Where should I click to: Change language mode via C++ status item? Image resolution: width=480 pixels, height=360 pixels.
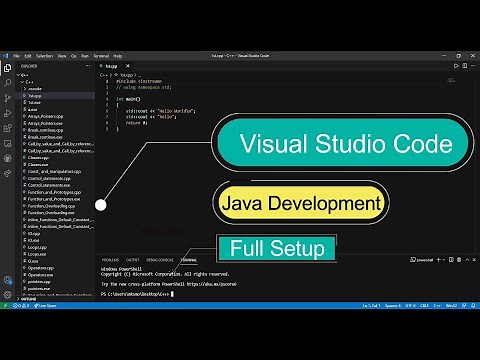coord(437,306)
